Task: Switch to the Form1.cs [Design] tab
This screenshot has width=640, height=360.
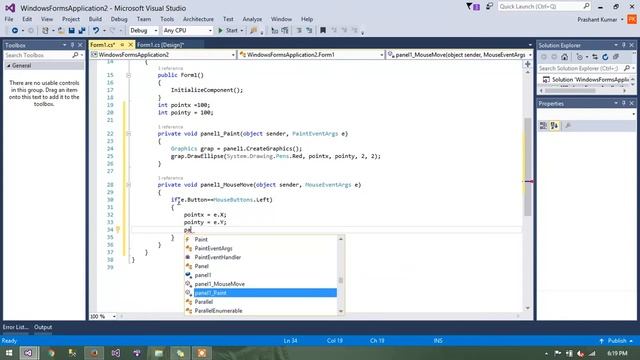Action: [161, 45]
